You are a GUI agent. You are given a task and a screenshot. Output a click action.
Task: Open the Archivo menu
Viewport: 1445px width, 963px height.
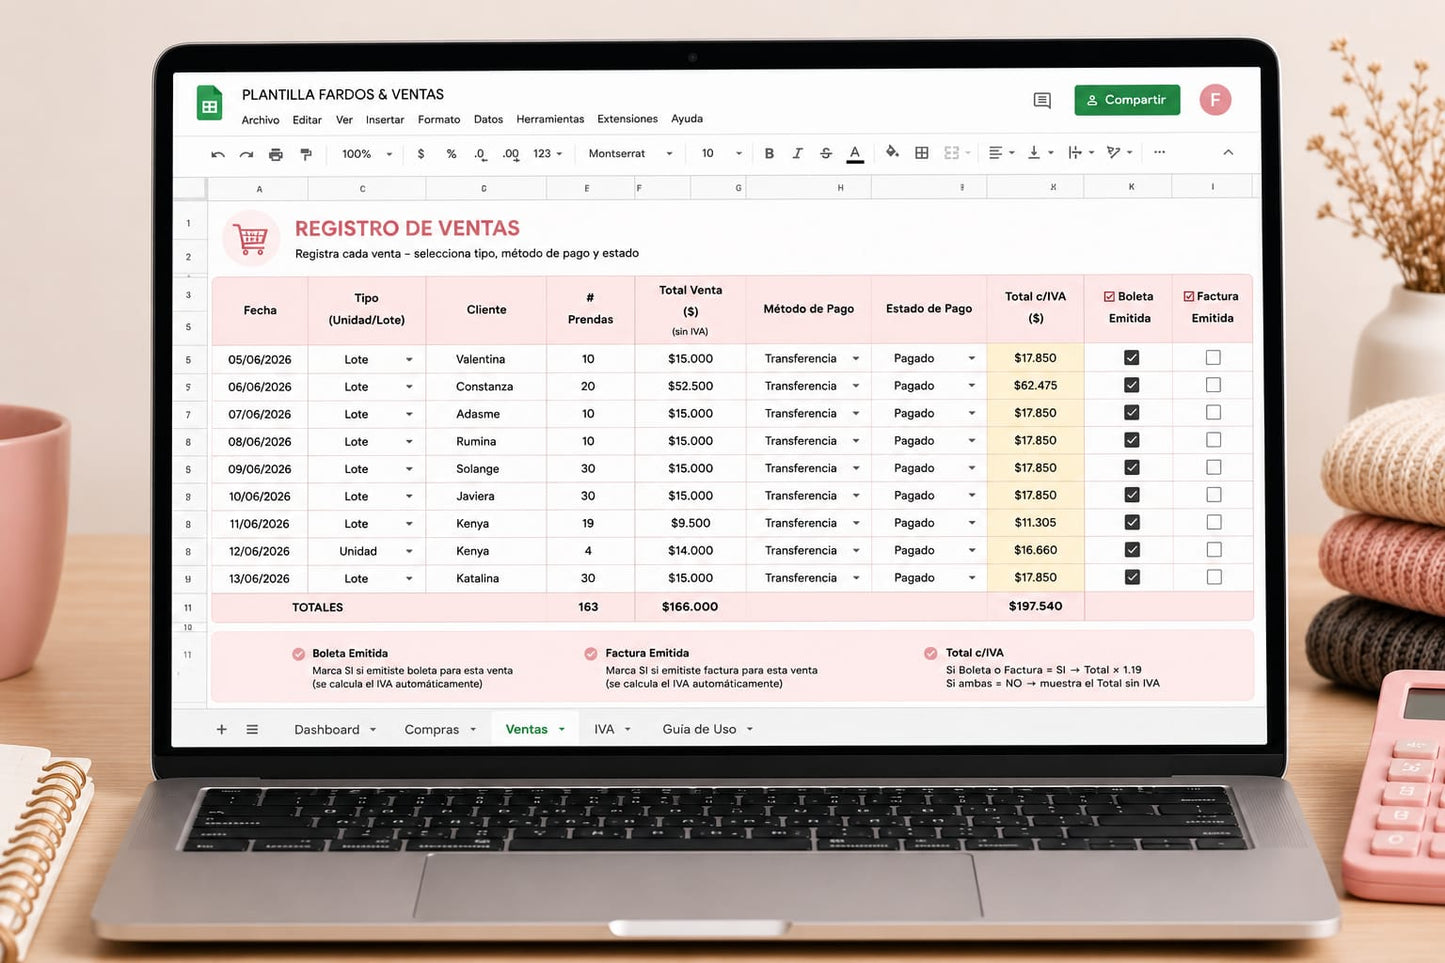260,120
